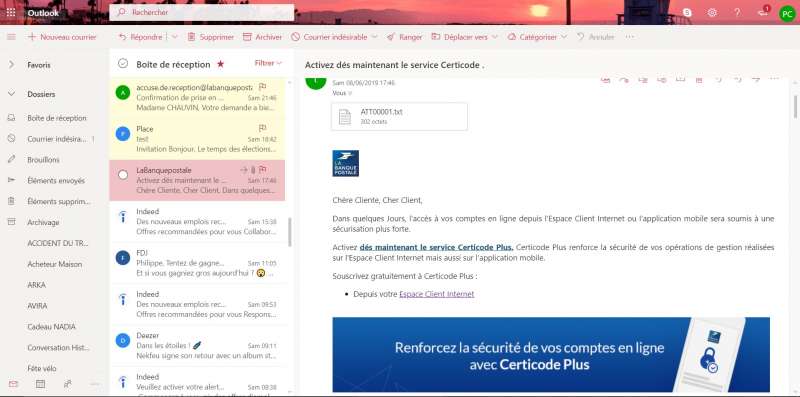Click the Éléments supprimés trash icon
Image resolution: width=800 pixels, height=397 pixels.
(x=11, y=202)
